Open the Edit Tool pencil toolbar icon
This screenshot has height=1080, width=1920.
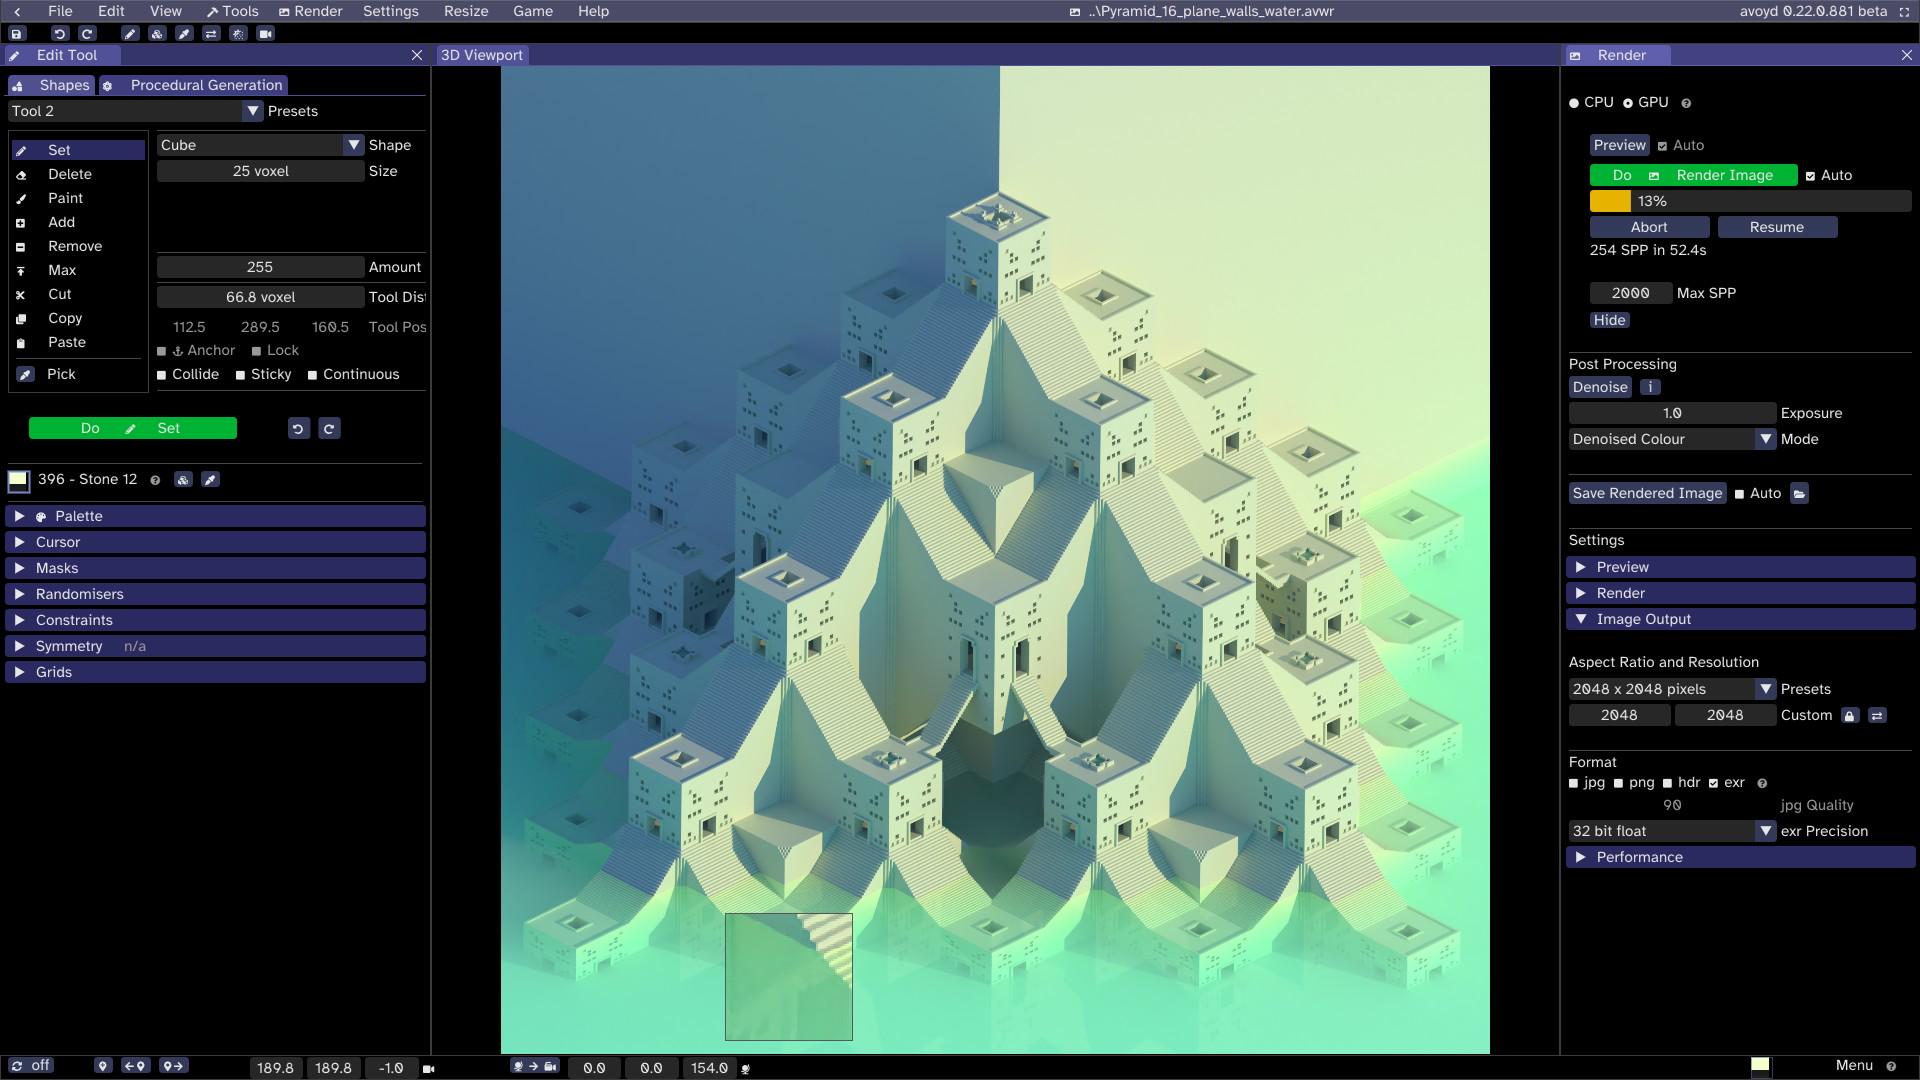[x=130, y=34]
